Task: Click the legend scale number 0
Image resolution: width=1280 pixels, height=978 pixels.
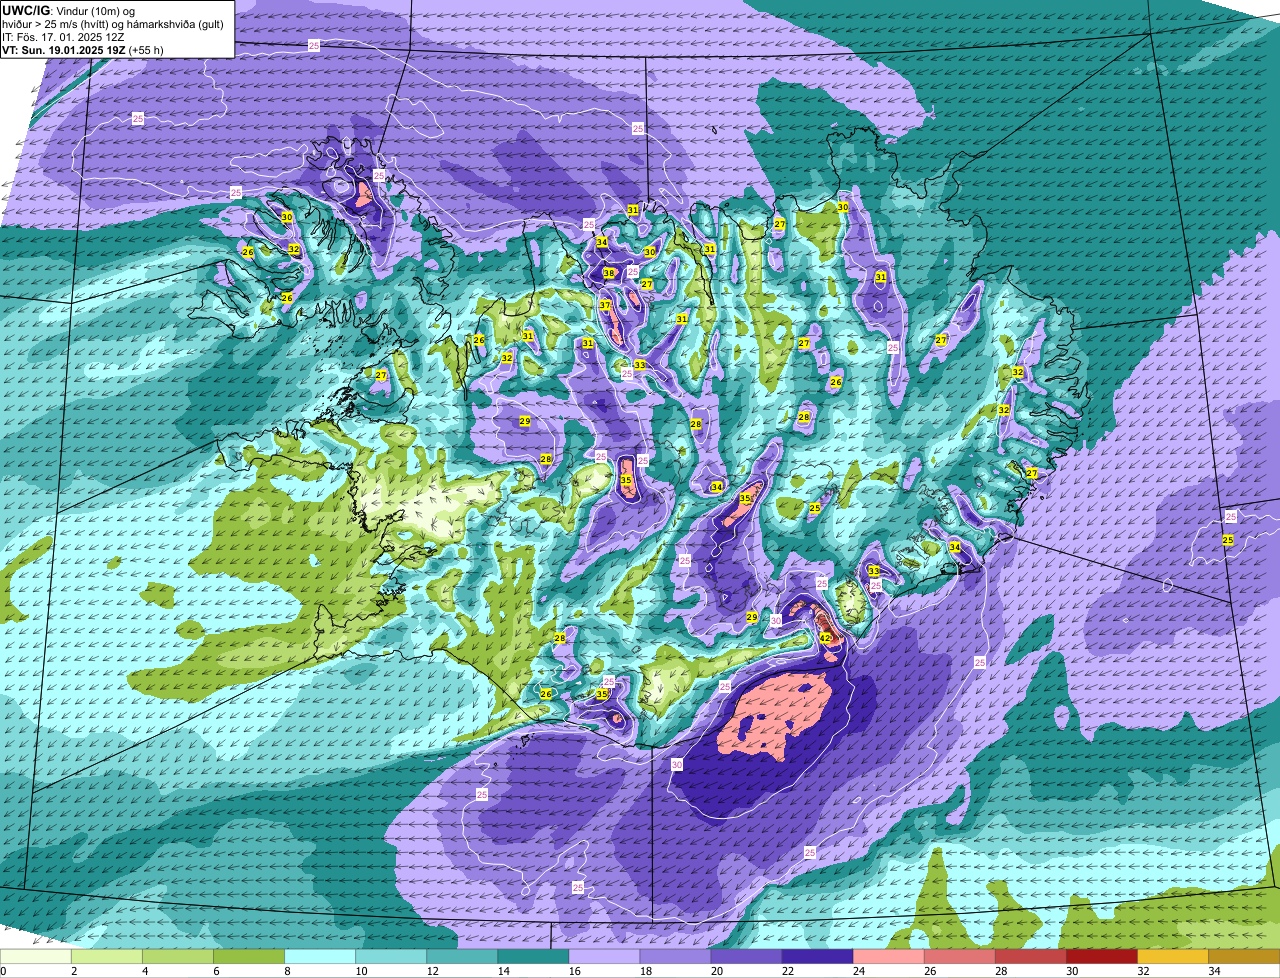Action: [x=3, y=971]
